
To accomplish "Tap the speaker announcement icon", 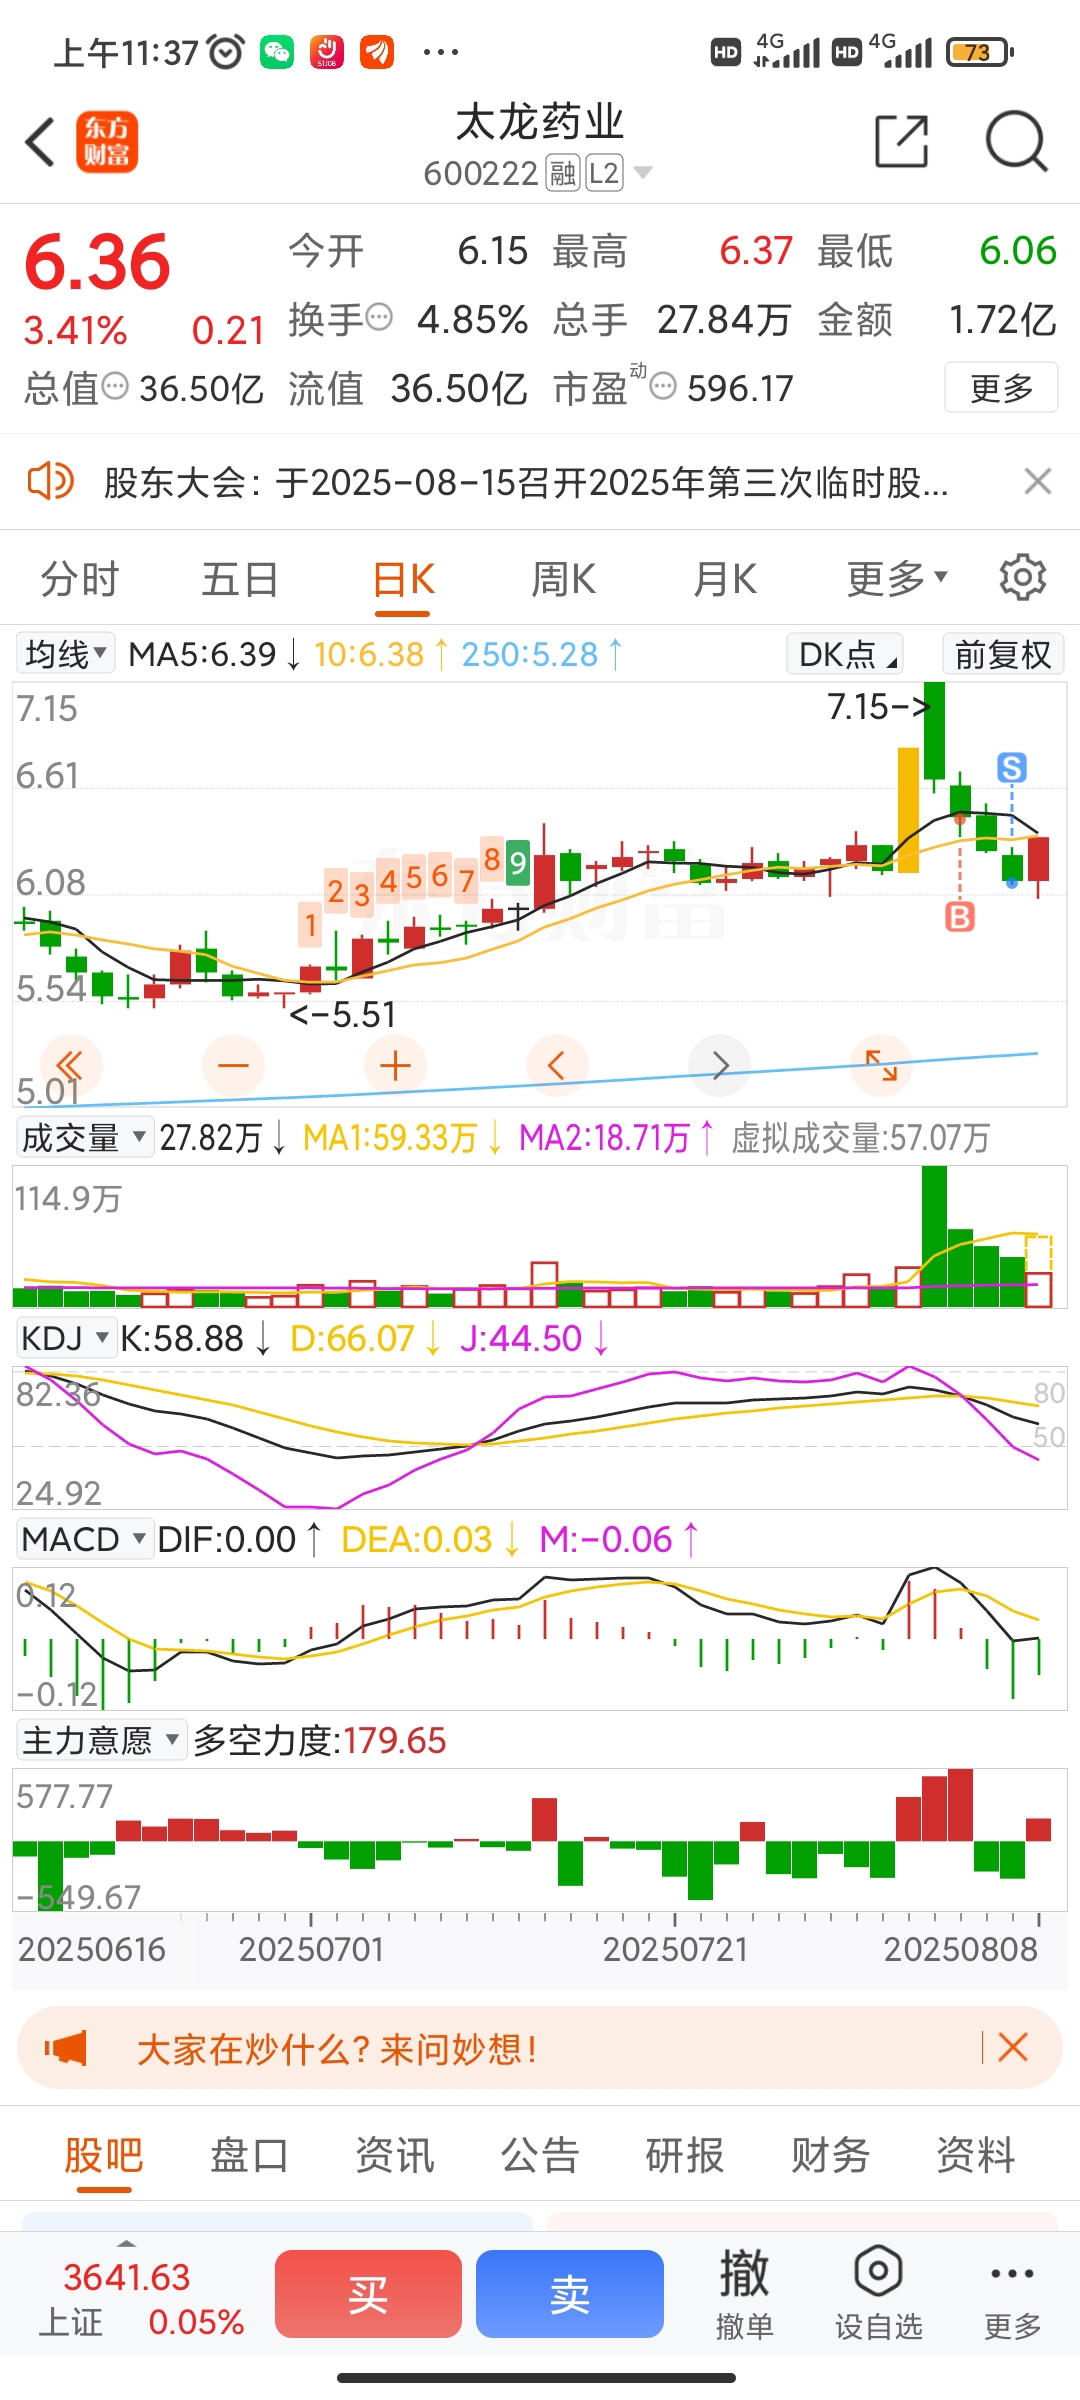I will 50,482.
